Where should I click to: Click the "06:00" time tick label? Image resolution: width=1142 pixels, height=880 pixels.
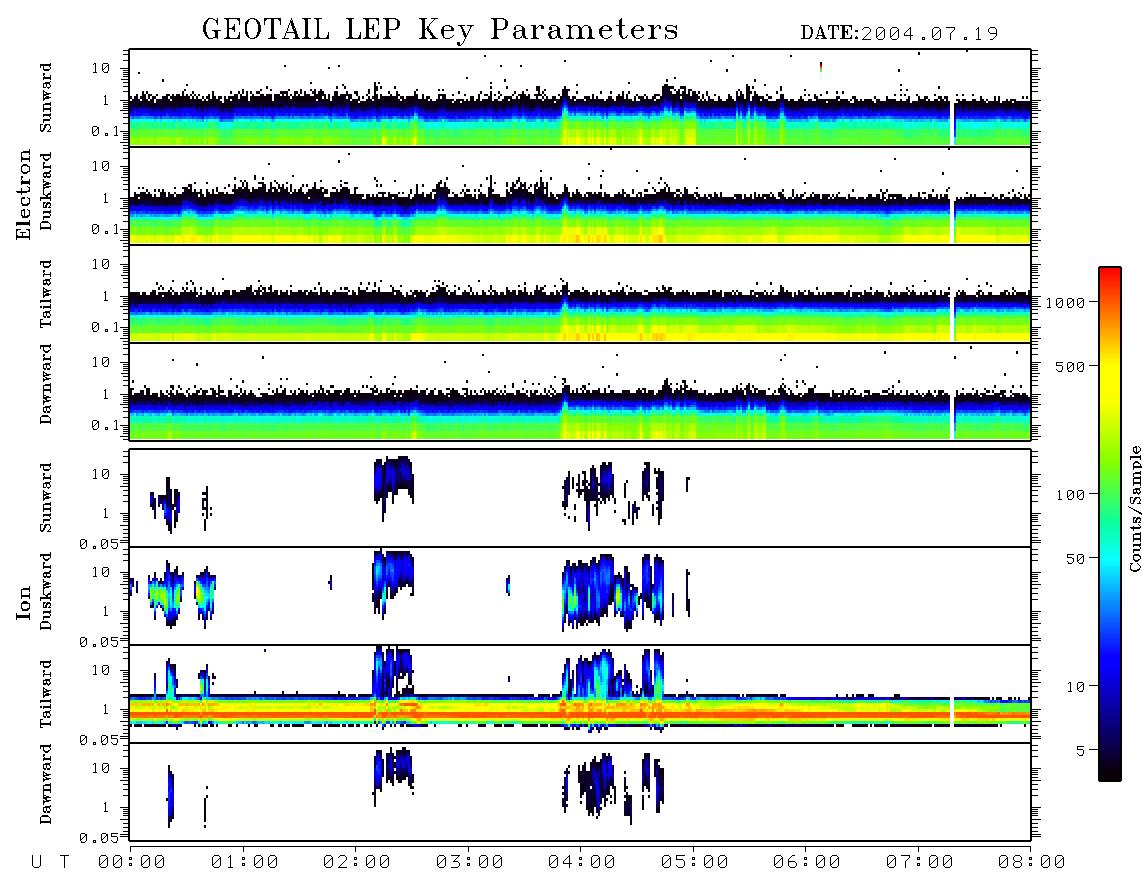[806, 863]
